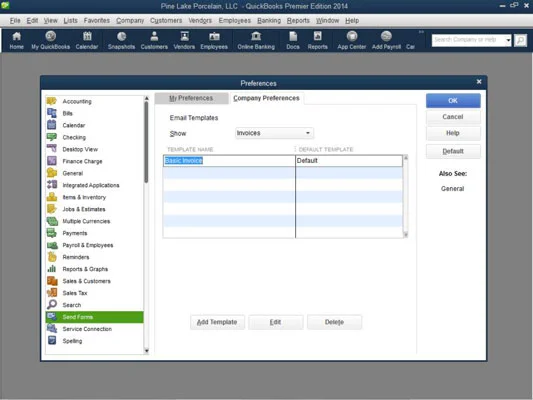Click the dialog Help button
Image resolution: width=533 pixels, height=400 pixels.
(453, 133)
